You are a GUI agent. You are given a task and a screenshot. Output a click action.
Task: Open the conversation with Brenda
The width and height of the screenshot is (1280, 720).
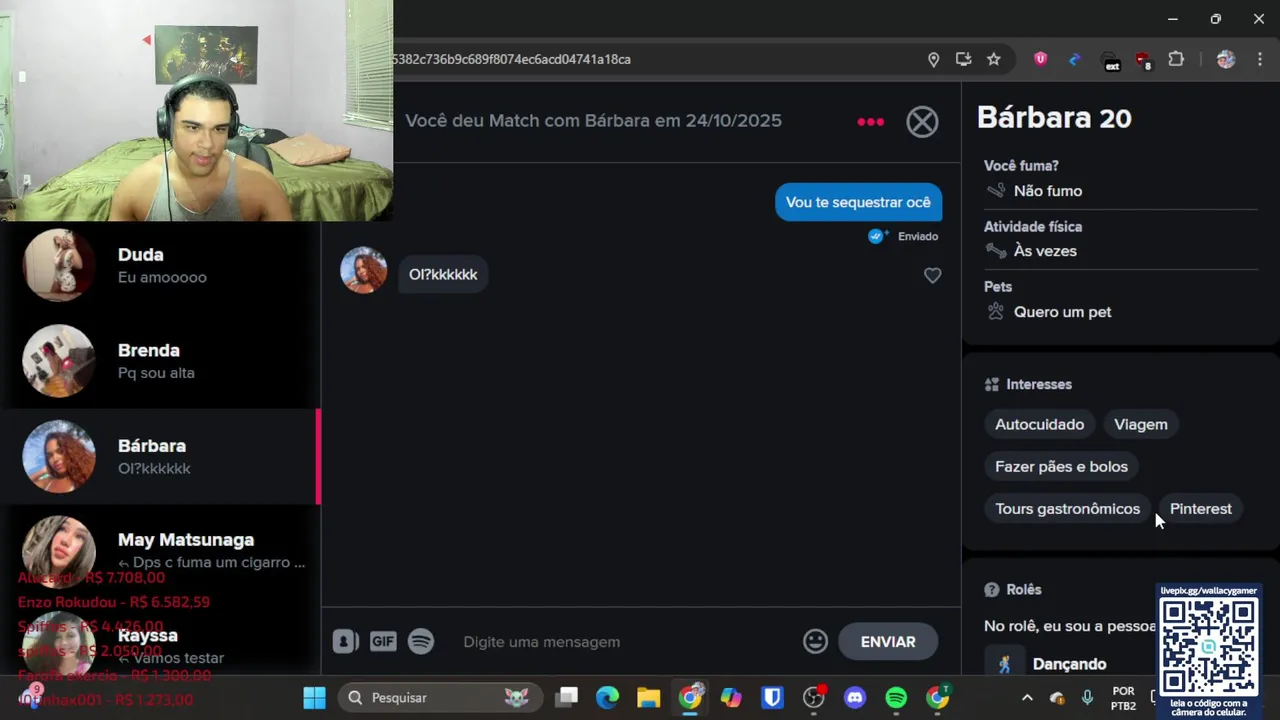160,361
